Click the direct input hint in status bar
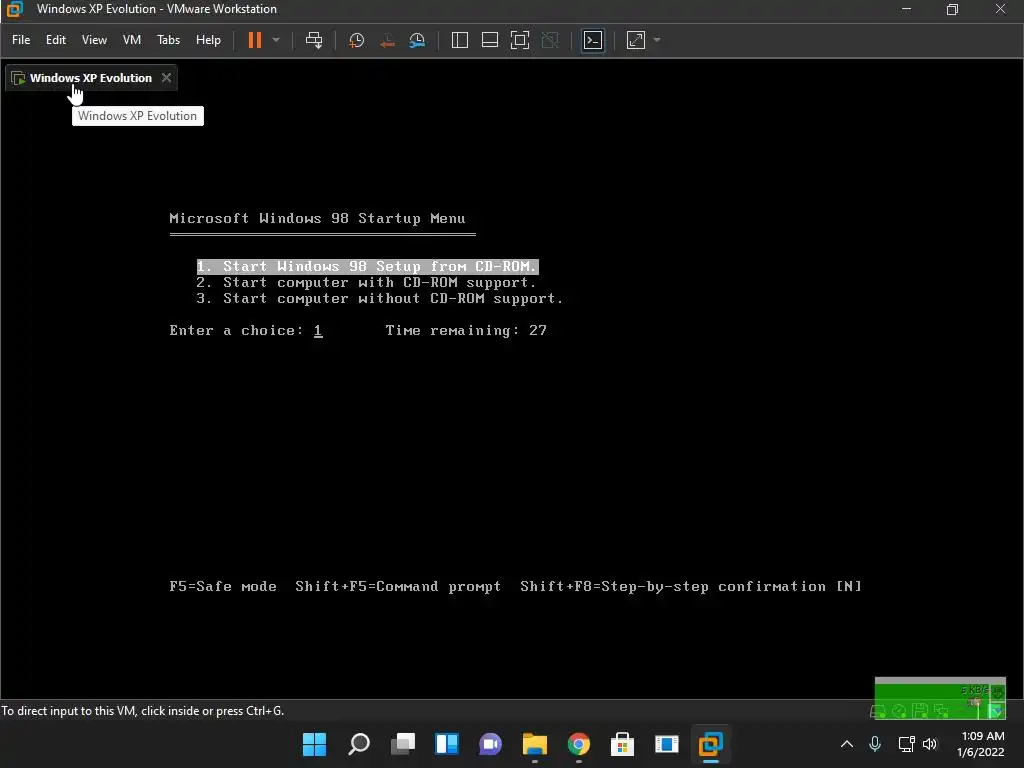 [x=142, y=711]
